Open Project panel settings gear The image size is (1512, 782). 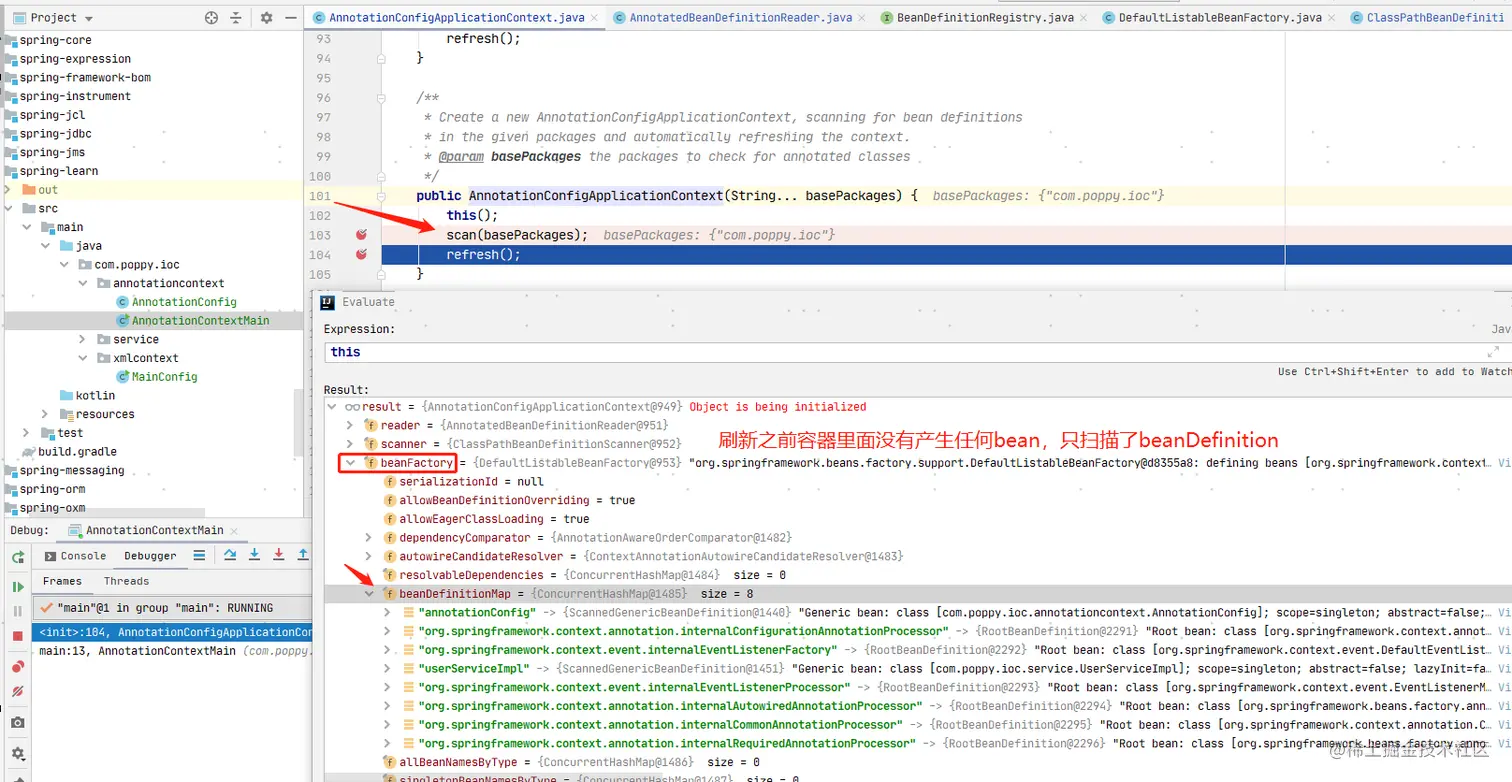tap(266, 18)
